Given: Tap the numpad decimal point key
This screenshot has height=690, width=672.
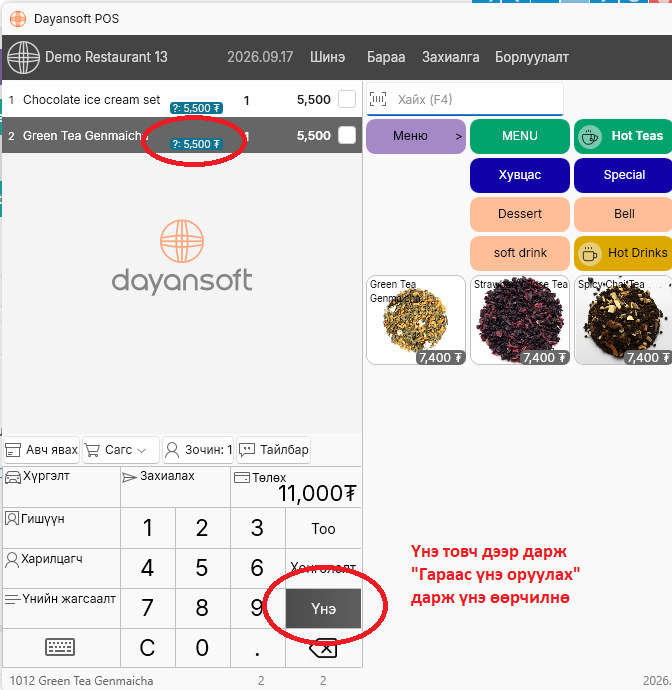Looking at the screenshot, I should point(257,648).
